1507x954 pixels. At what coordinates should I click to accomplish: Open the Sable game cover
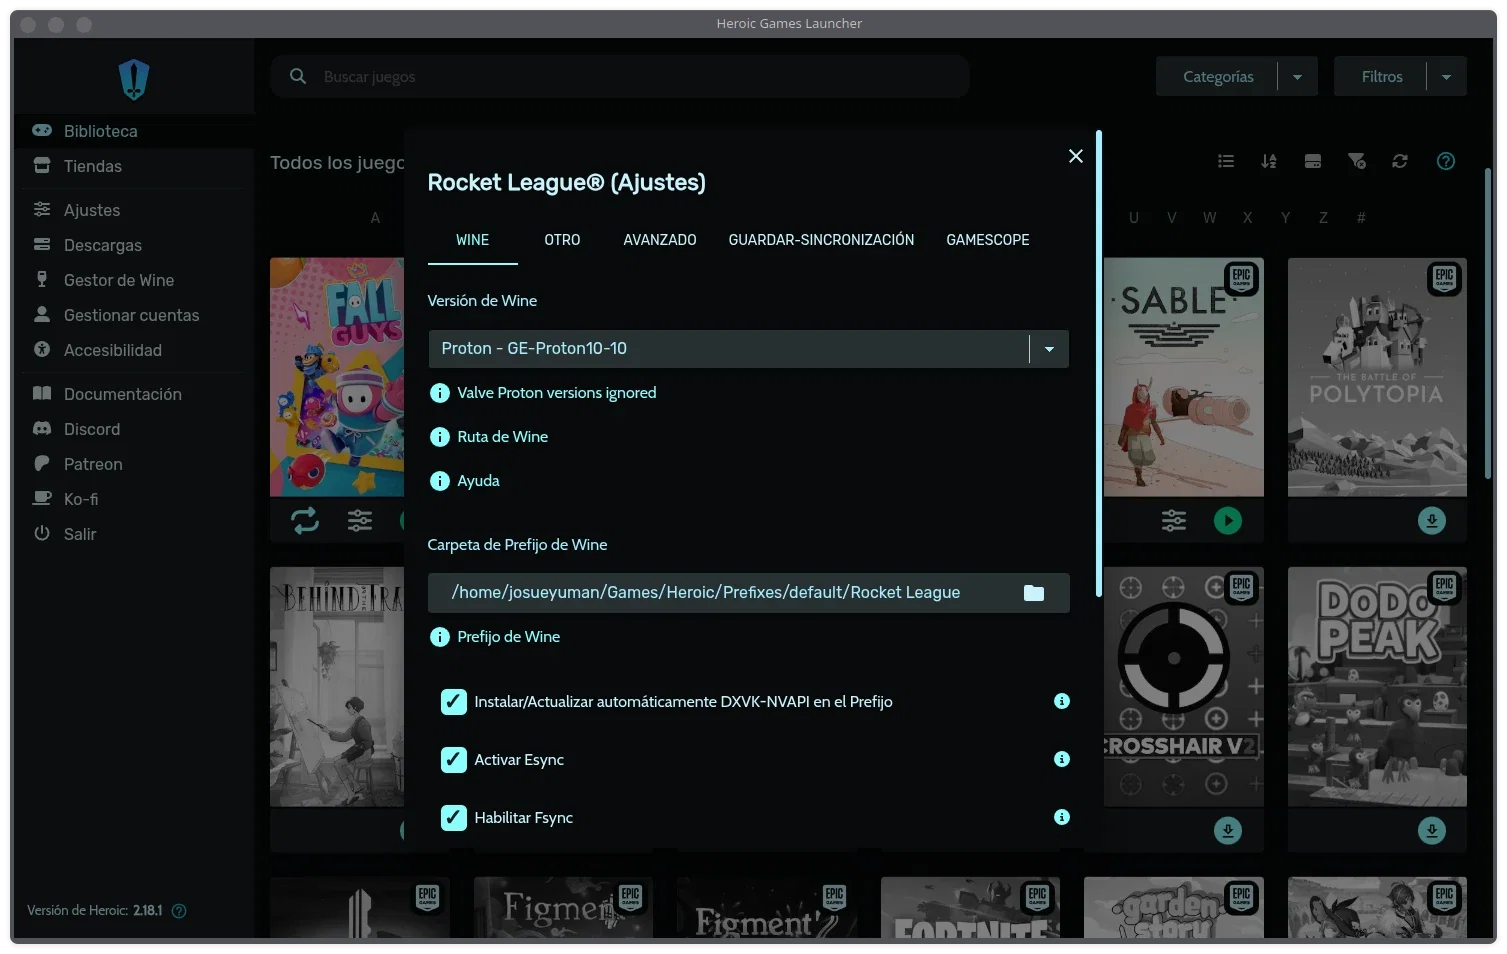click(1184, 377)
